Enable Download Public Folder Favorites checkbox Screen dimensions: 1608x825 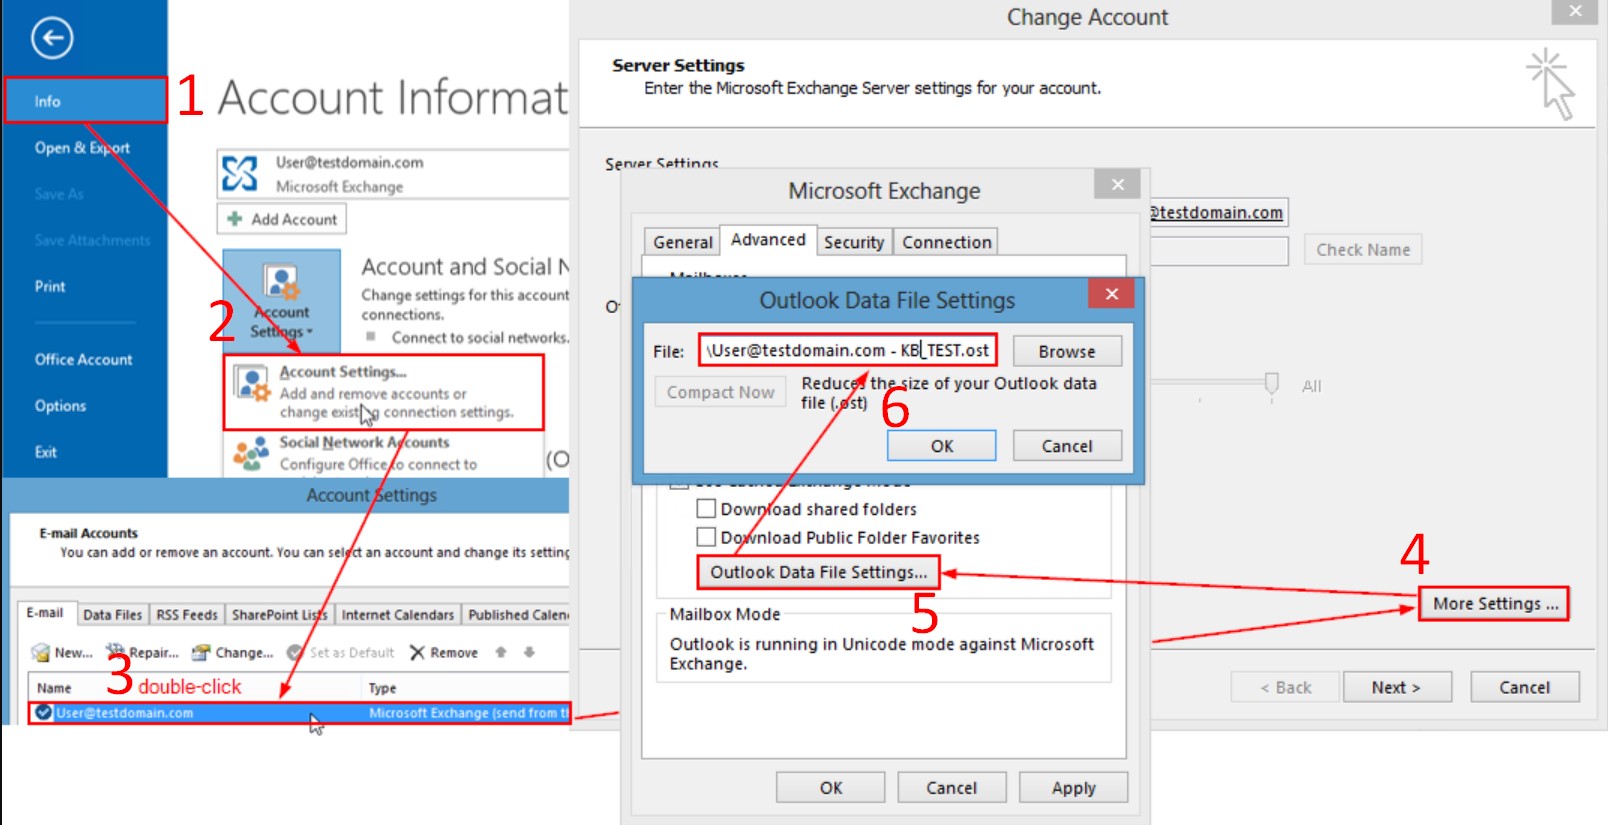(x=706, y=537)
